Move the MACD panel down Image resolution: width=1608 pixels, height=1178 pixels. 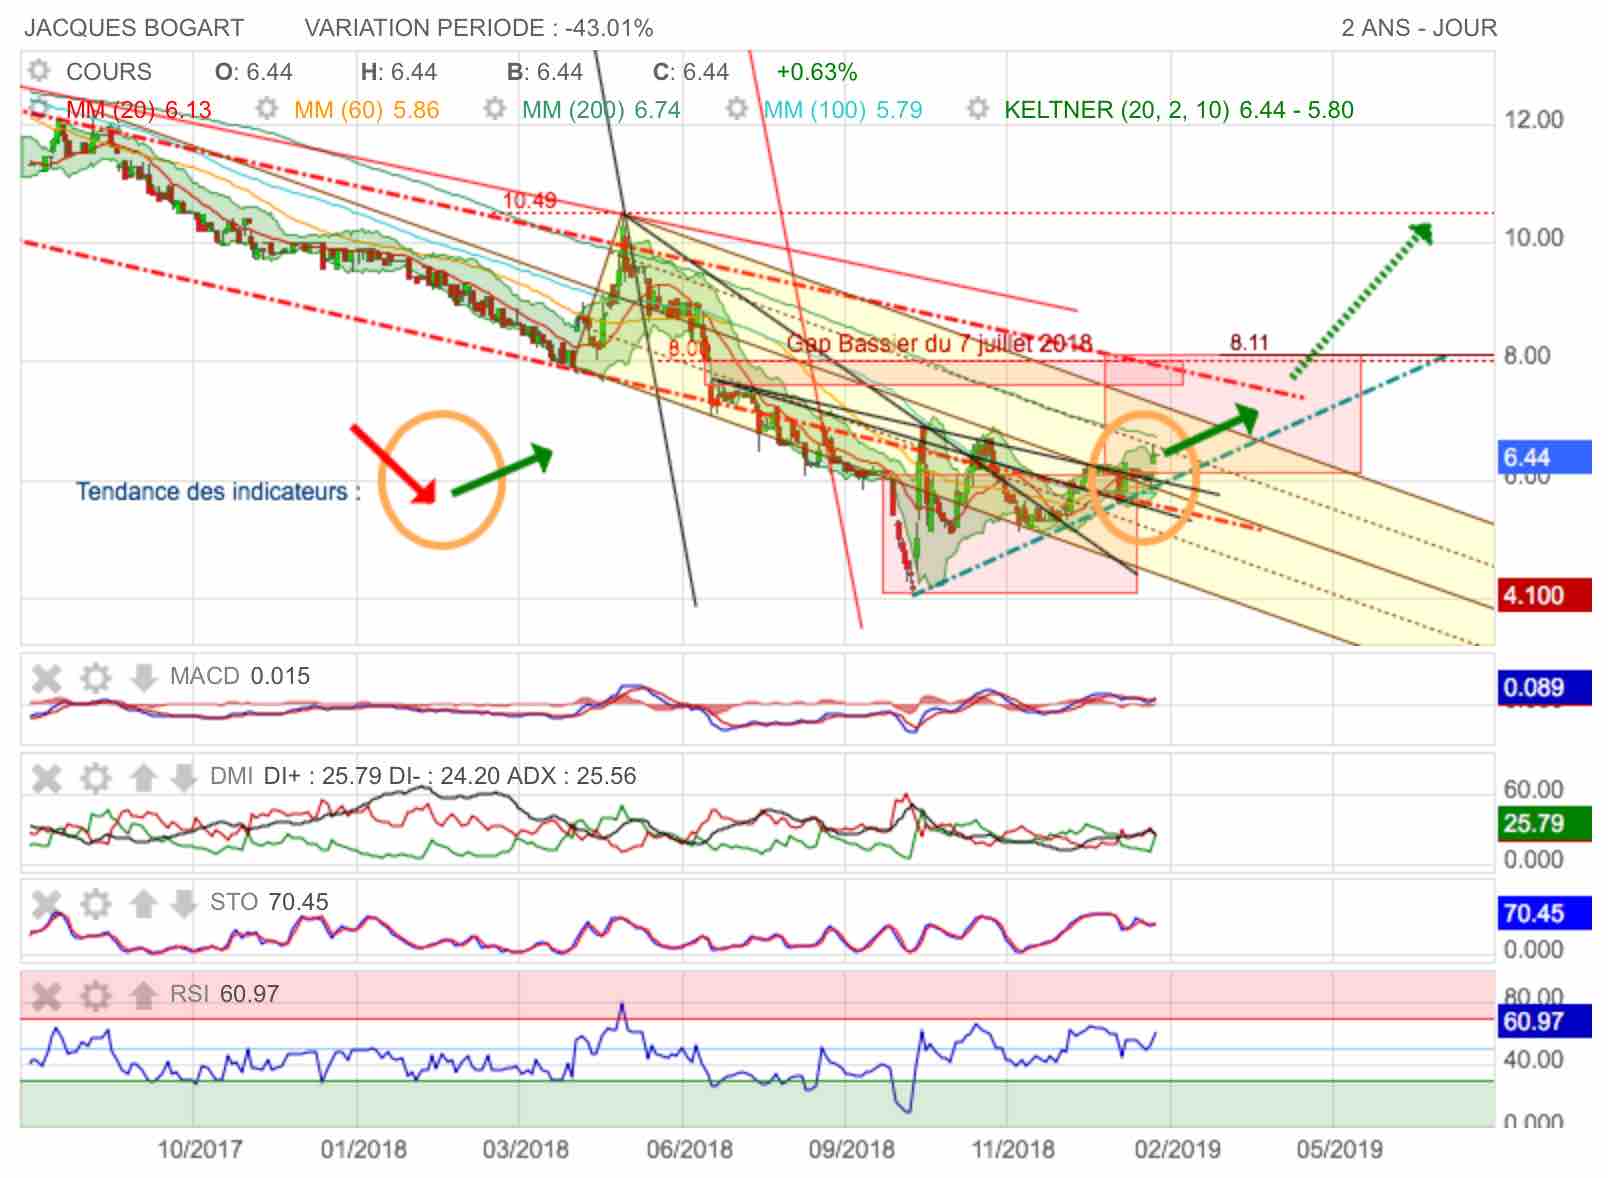(x=144, y=678)
